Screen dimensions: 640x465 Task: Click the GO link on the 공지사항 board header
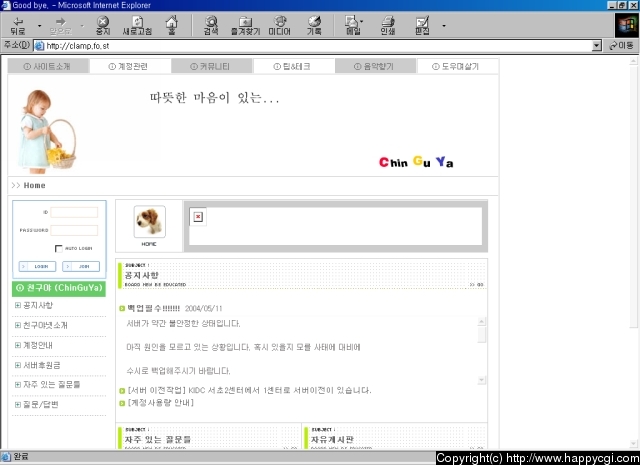[476, 285]
